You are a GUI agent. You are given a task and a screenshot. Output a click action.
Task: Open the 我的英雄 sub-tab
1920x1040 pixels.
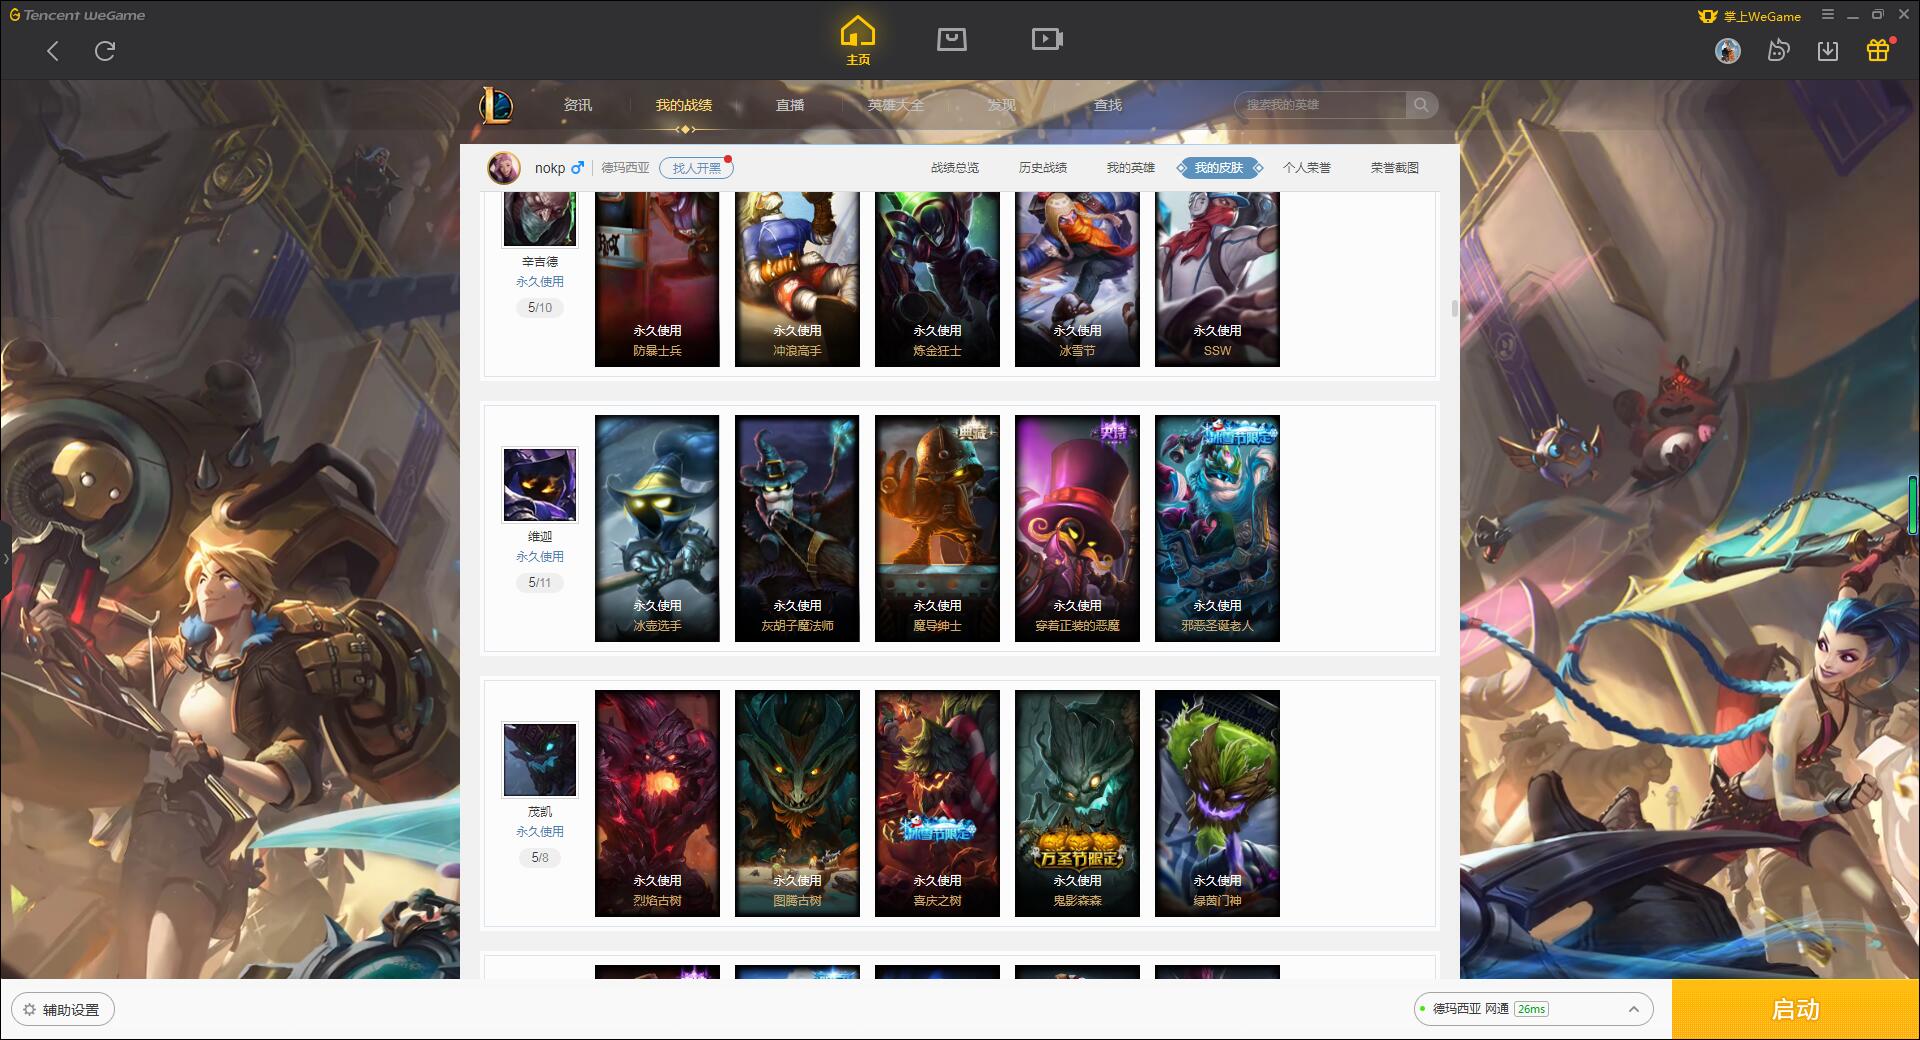click(x=1131, y=168)
